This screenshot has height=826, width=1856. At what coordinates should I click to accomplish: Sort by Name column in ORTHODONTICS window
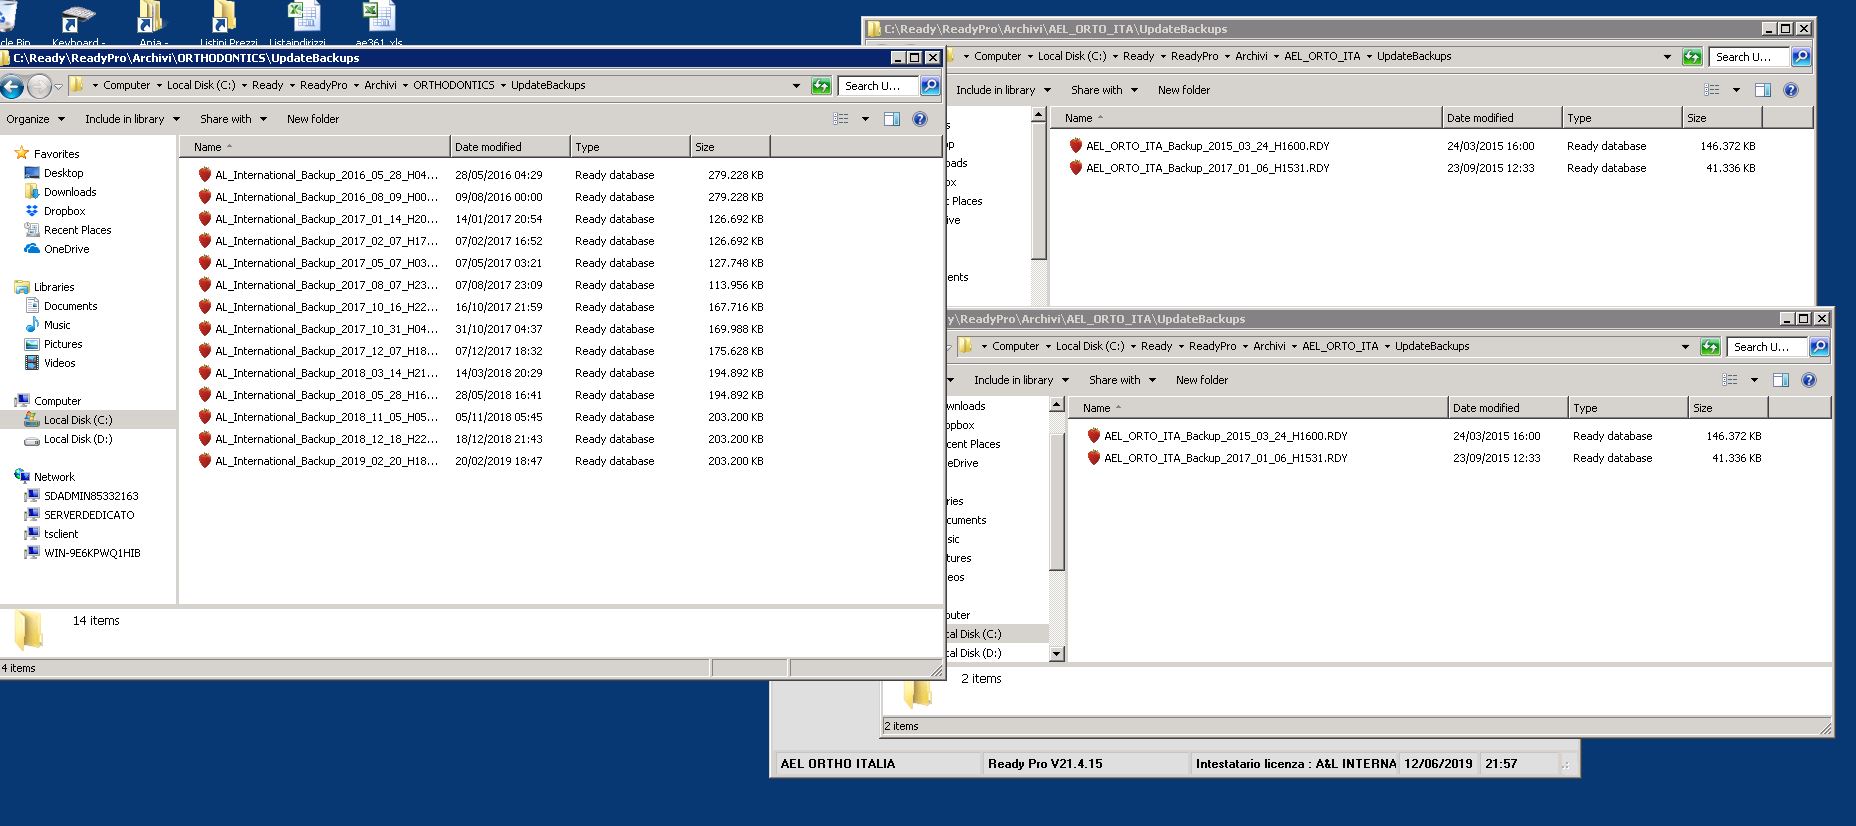tap(315, 147)
